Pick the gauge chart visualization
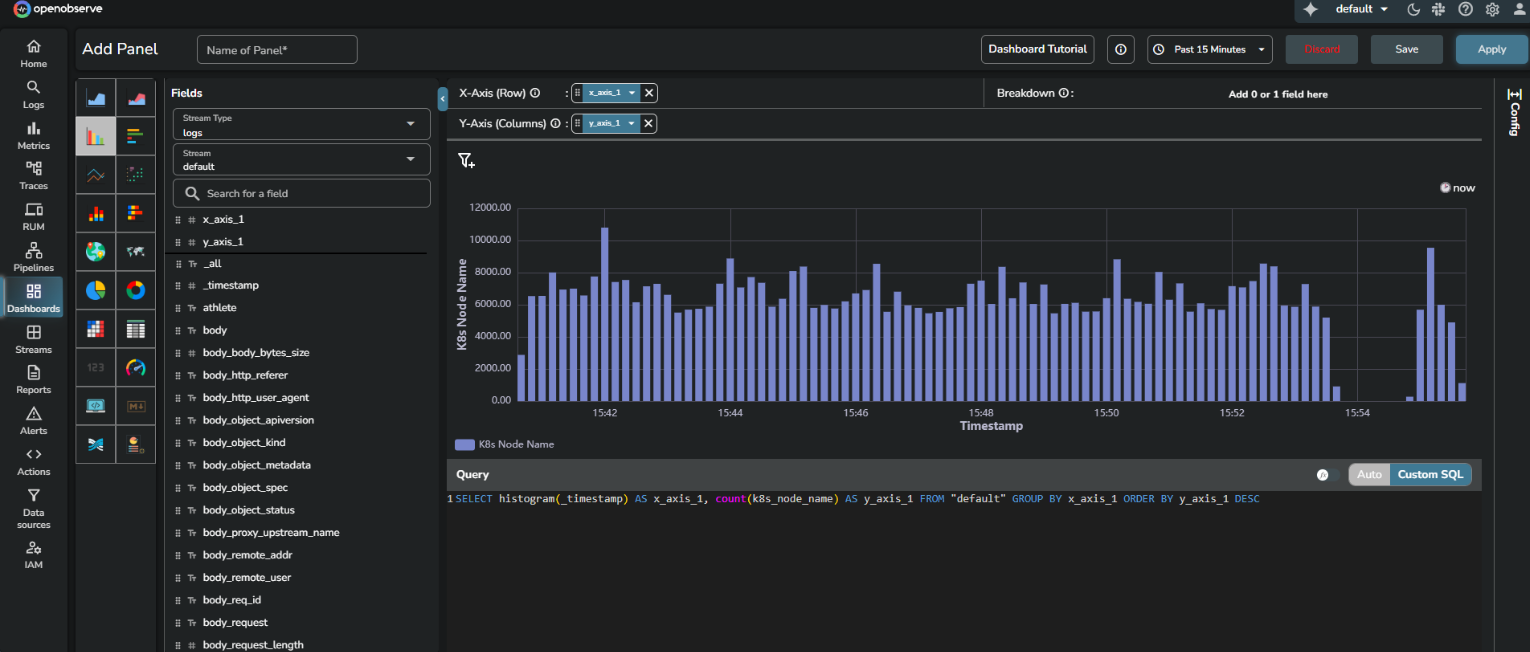 coord(135,367)
